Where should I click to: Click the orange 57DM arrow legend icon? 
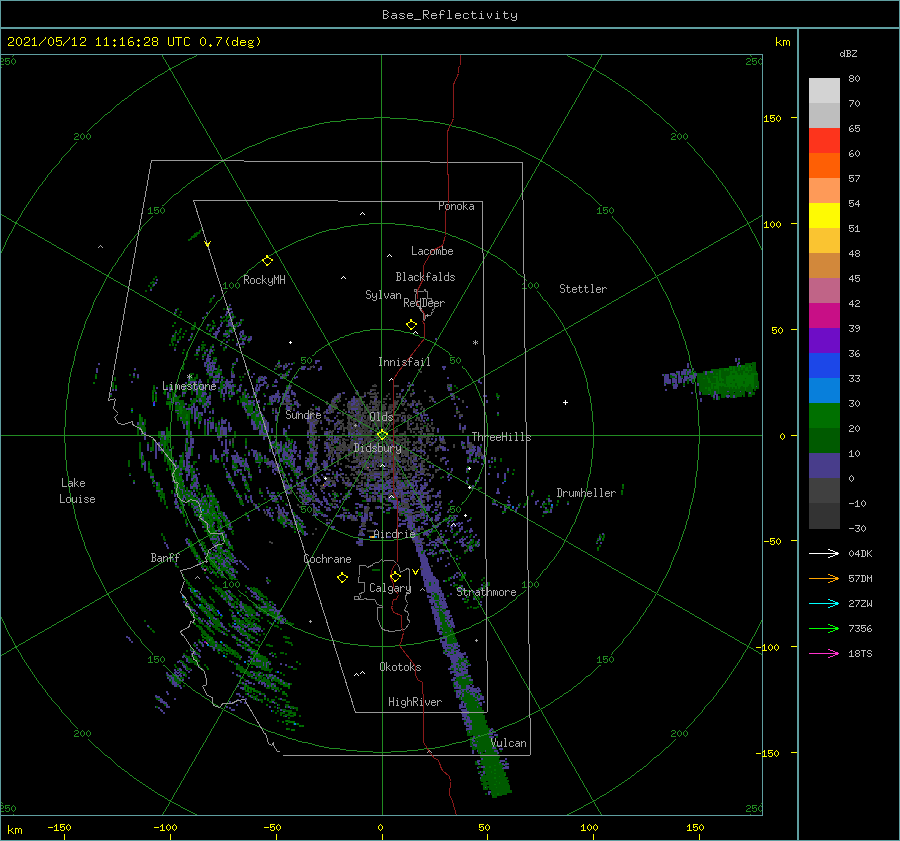click(824, 579)
